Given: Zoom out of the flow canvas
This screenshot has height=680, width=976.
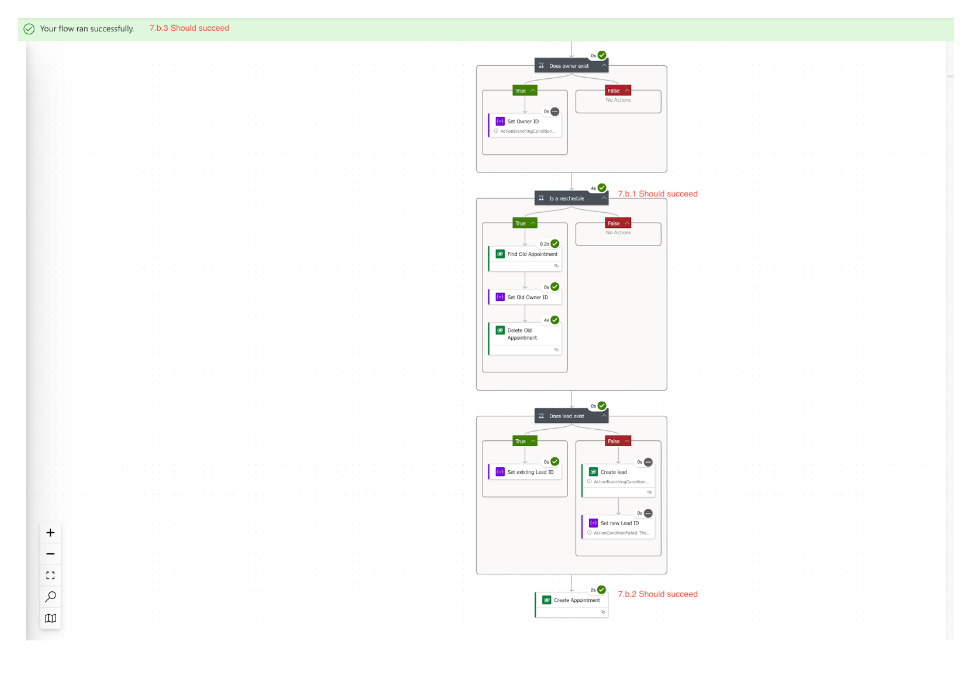Looking at the screenshot, I should [x=50, y=554].
